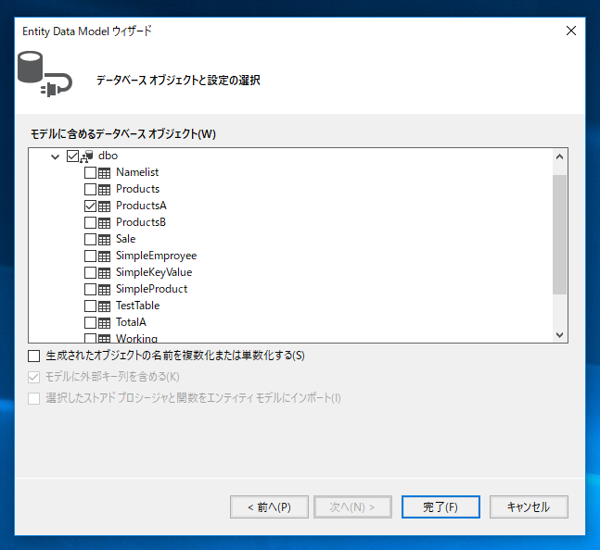Select the TotalA tree row label
This screenshot has height=550, width=600.
coord(131,322)
